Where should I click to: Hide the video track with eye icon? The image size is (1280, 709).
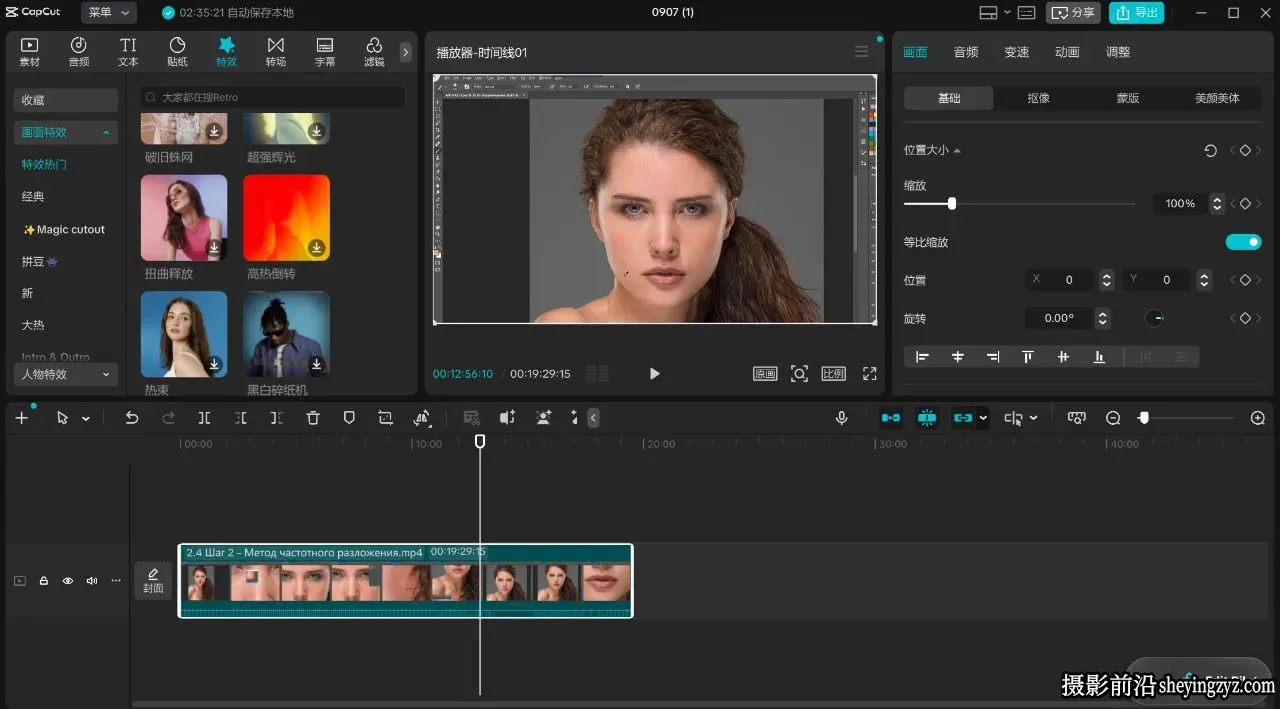[68, 581]
